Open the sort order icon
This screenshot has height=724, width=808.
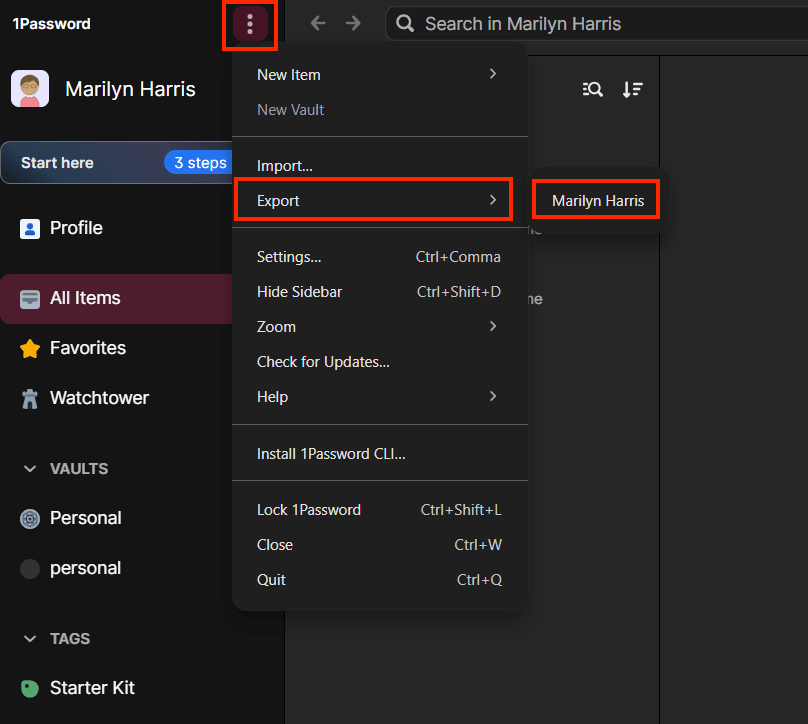[632, 89]
